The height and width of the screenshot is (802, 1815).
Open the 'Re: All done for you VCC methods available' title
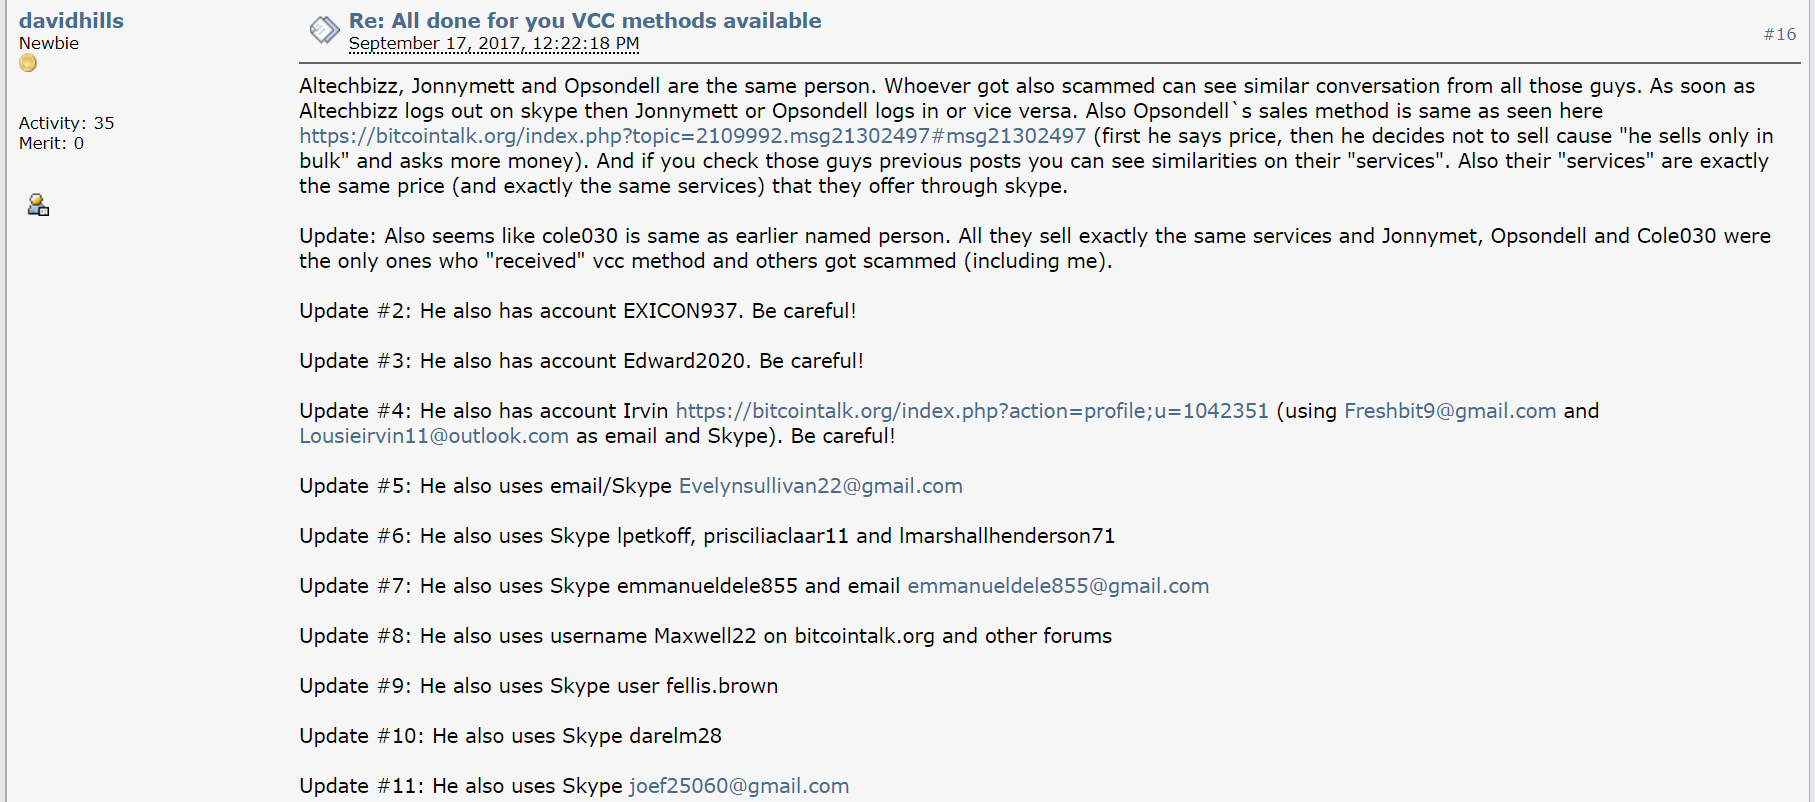585,20
